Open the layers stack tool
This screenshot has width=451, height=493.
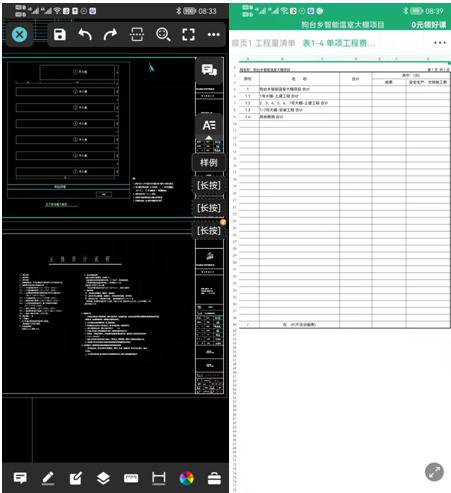coord(103,478)
